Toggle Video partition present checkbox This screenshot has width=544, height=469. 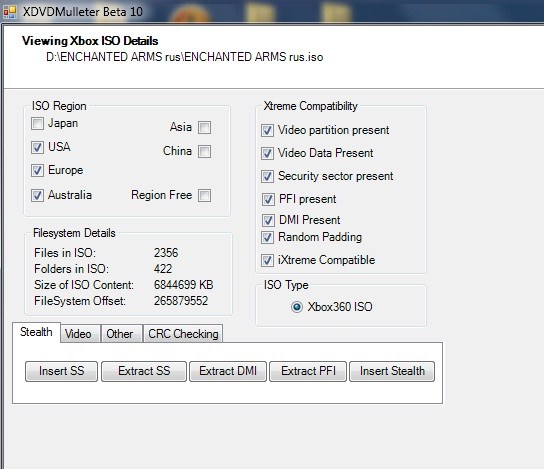(267, 131)
